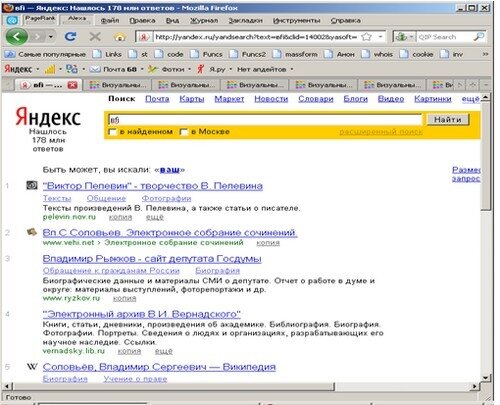
Task: Click the QIP Search magnifier icon
Action: point(479,37)
